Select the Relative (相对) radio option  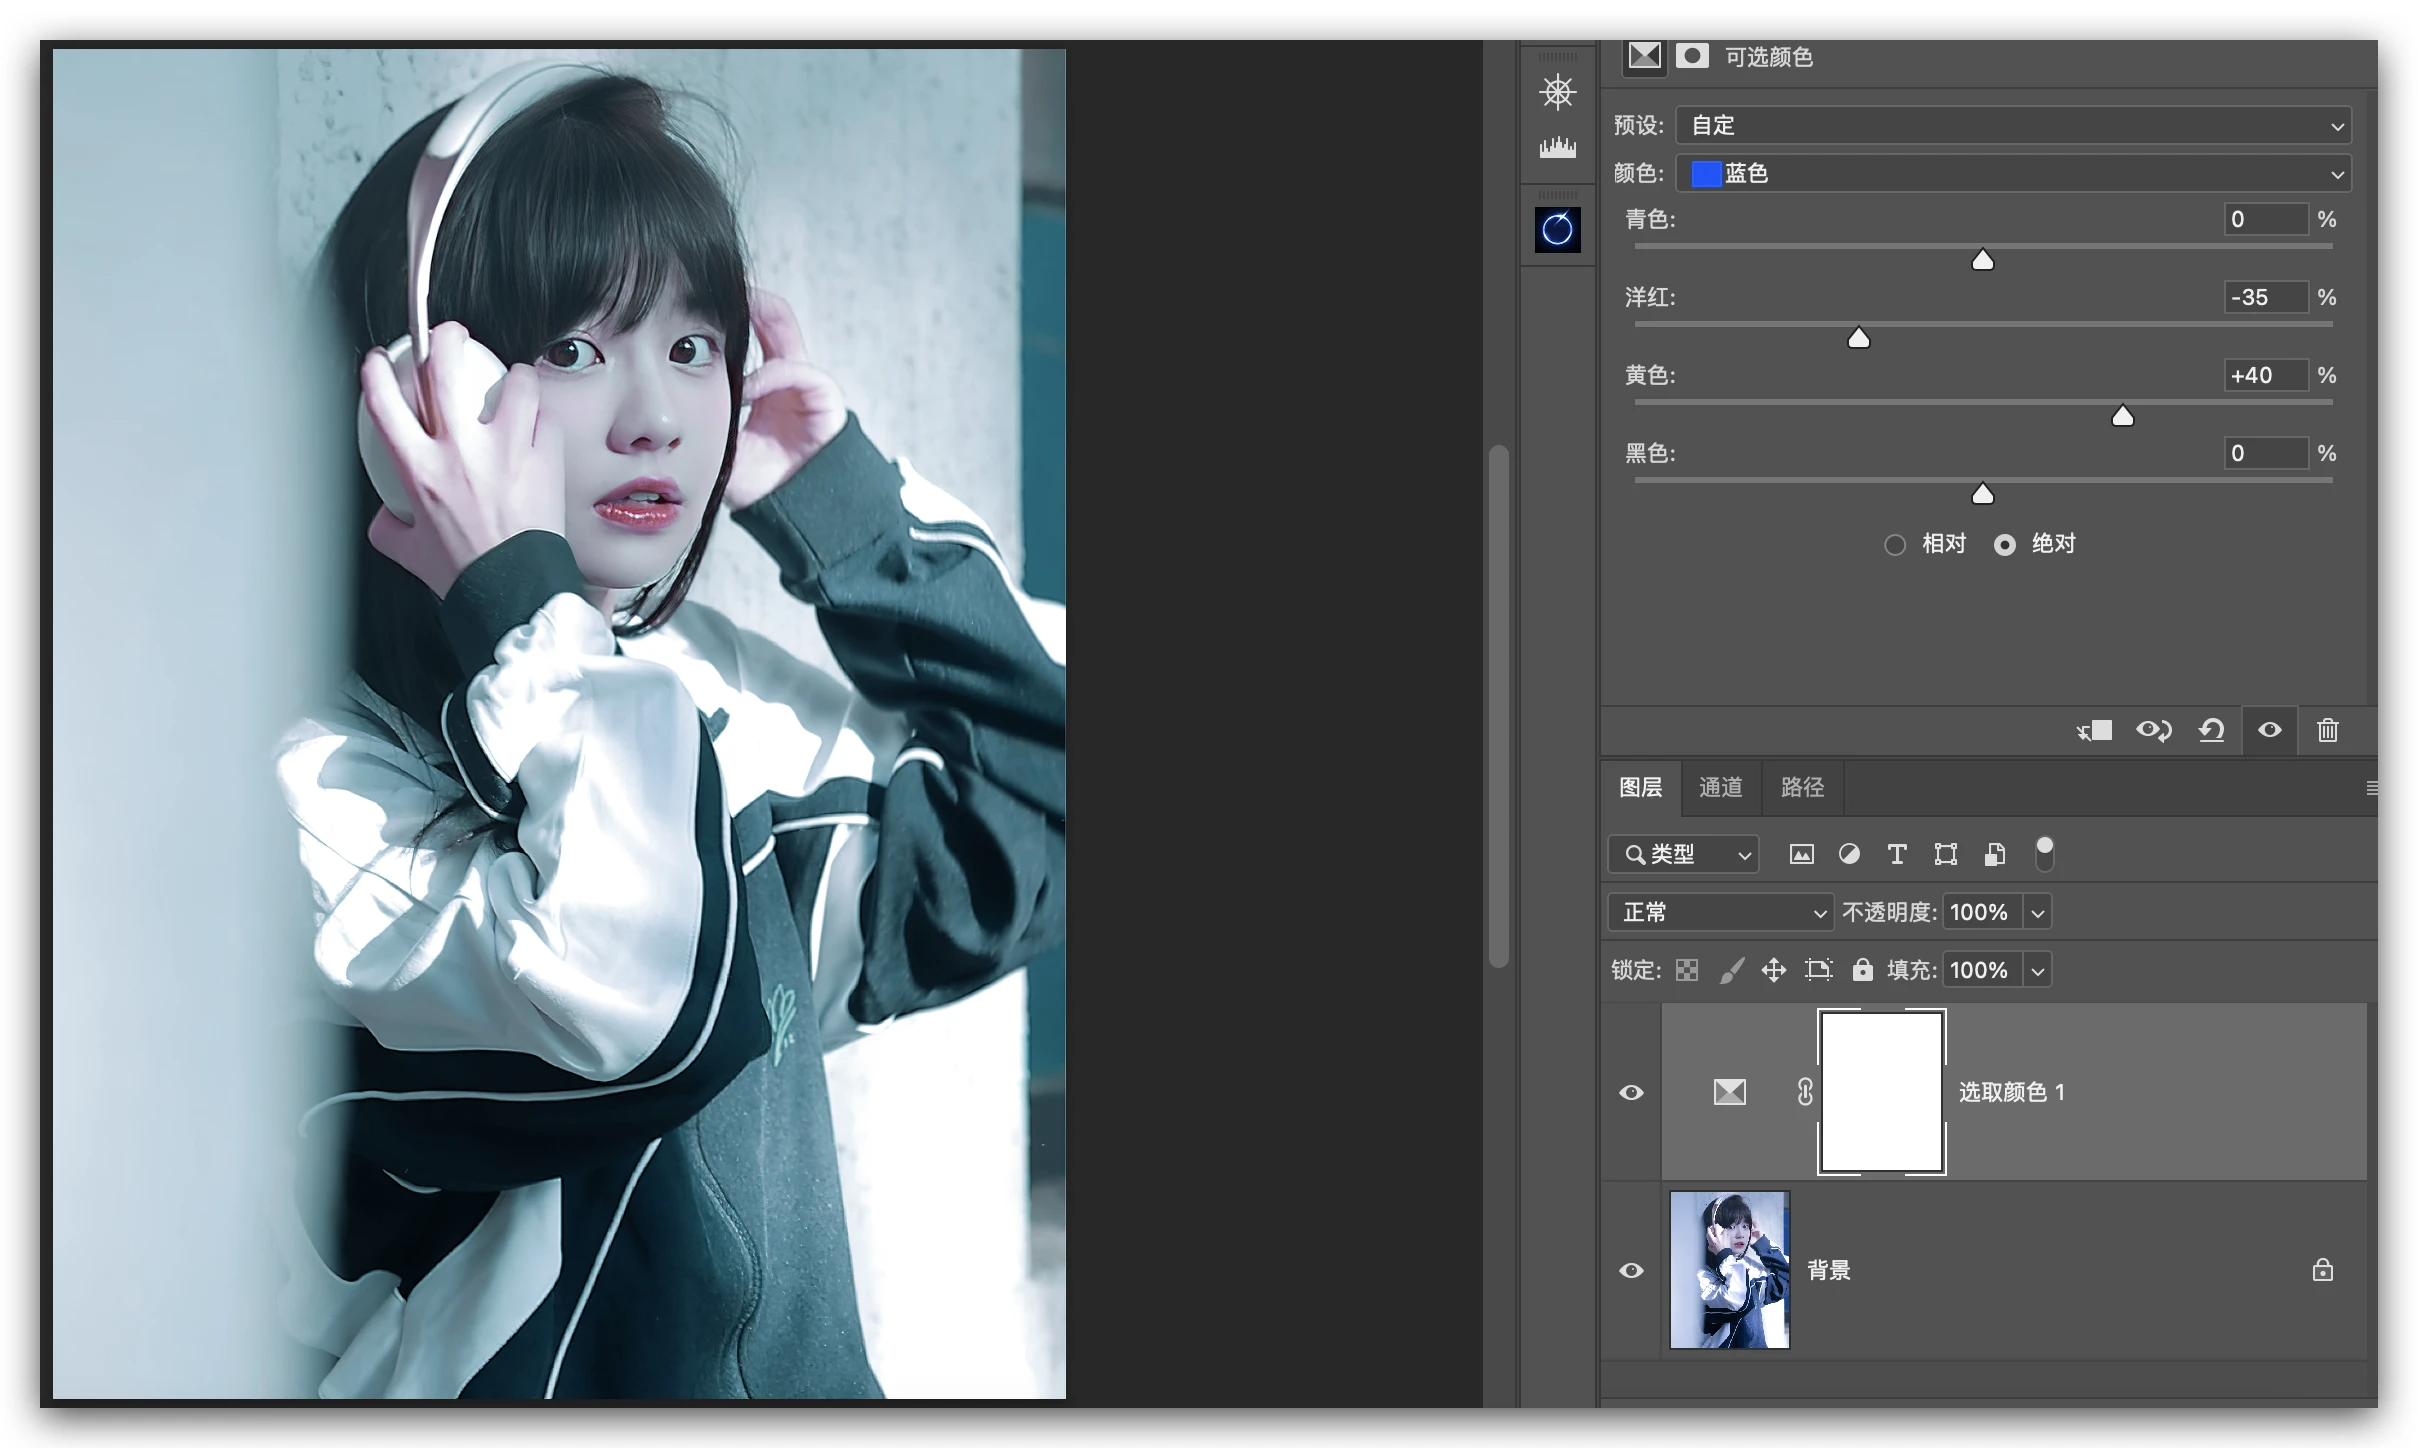point(1894,545)
